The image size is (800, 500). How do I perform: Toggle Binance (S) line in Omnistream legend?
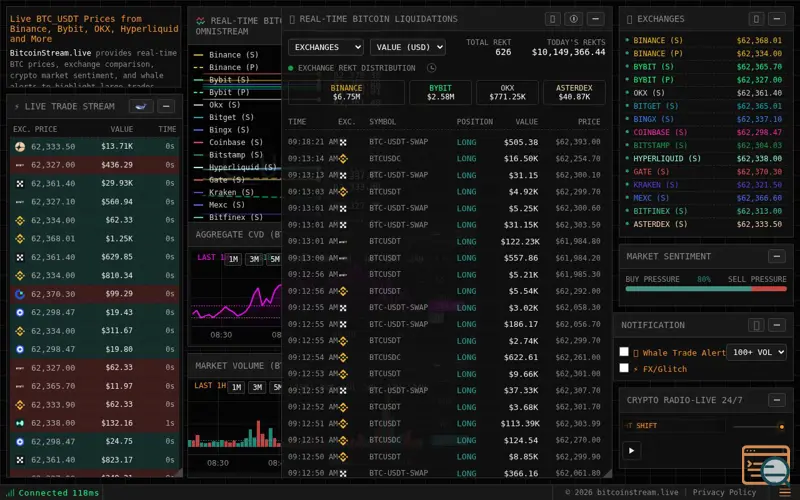pyautogui.click(x=227, y=55)
